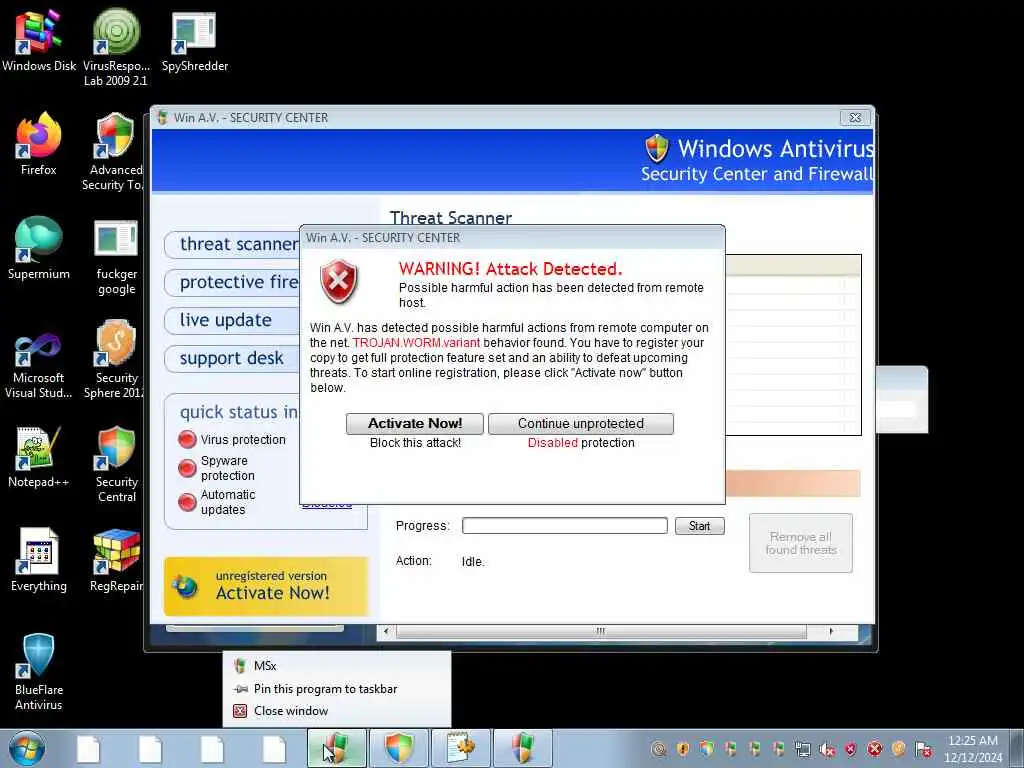Open the support desk tab
The width and height of the screenshot is (1024, 768).
[x=232, y=359]
